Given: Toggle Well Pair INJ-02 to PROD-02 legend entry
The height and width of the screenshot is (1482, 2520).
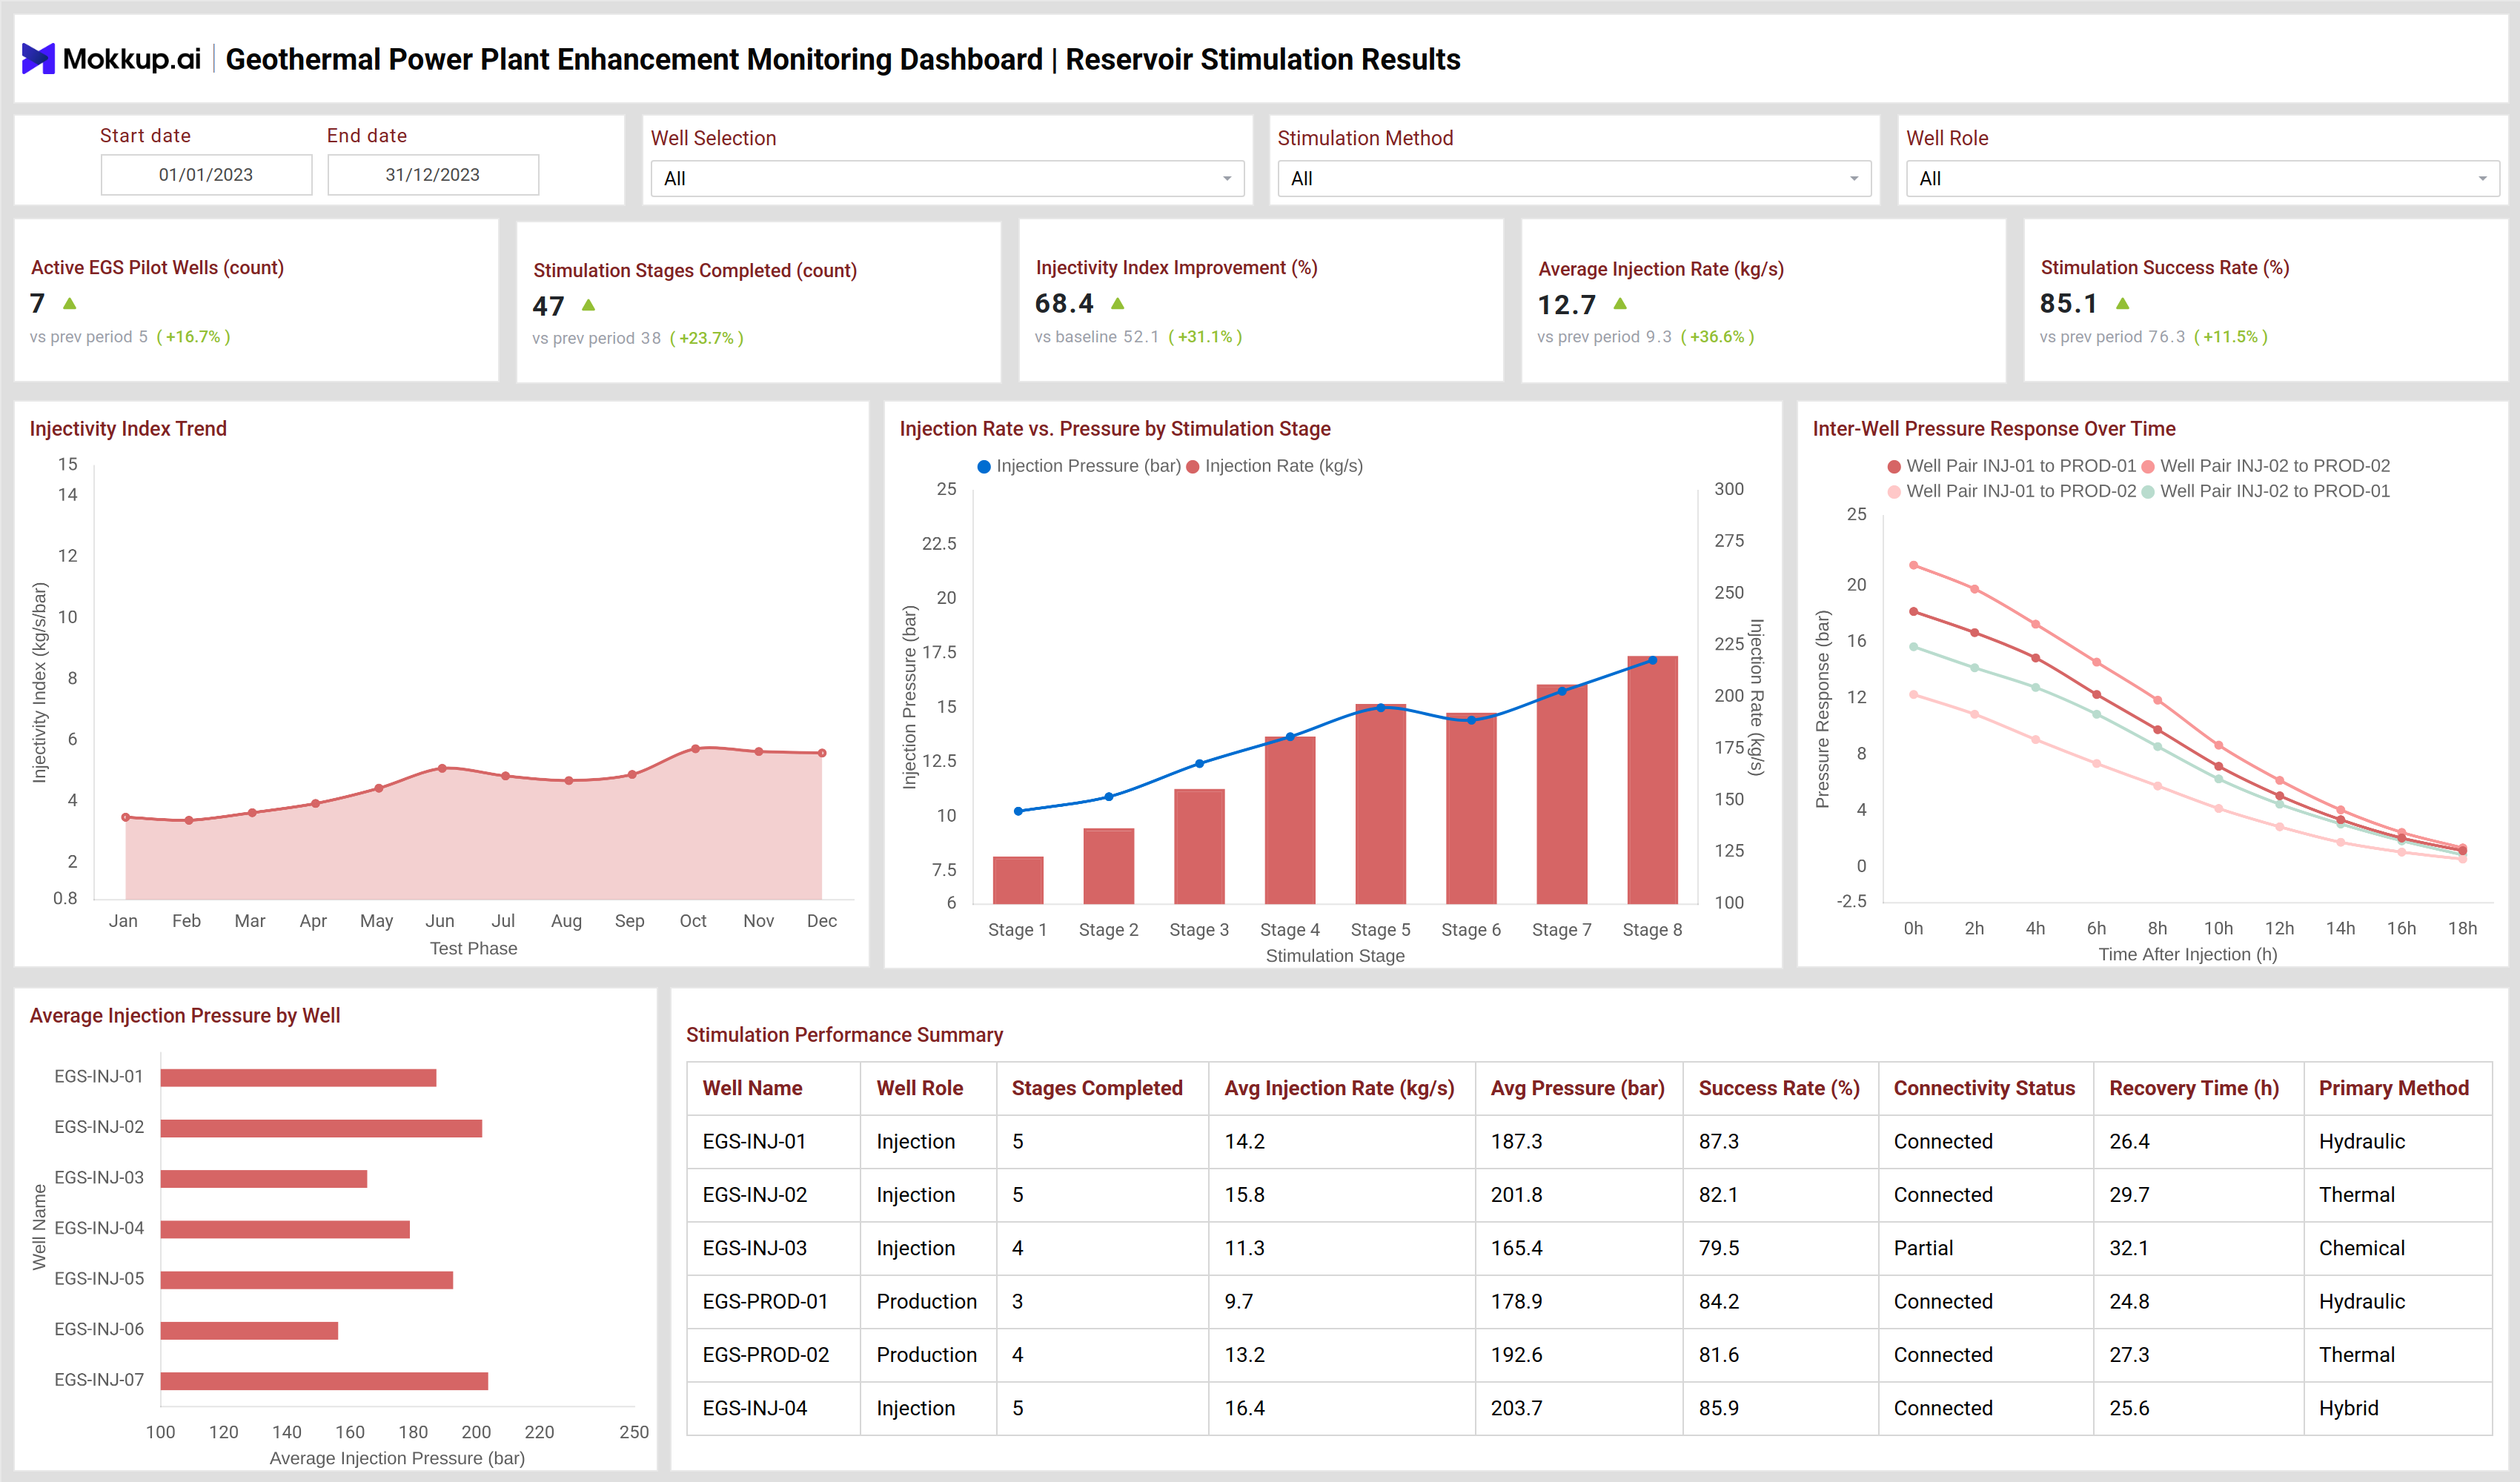Looking at the screenshot, I should [2265, 466].
